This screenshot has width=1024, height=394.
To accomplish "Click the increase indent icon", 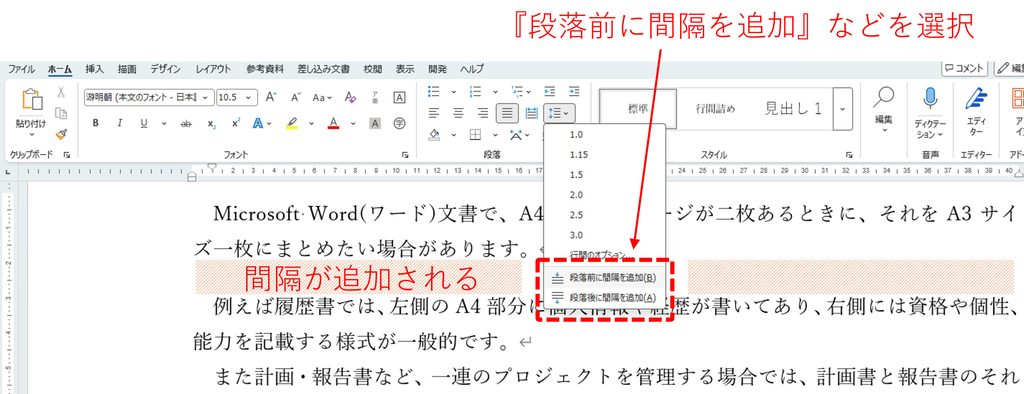I will pyautogui.click(x=573, y=91).
